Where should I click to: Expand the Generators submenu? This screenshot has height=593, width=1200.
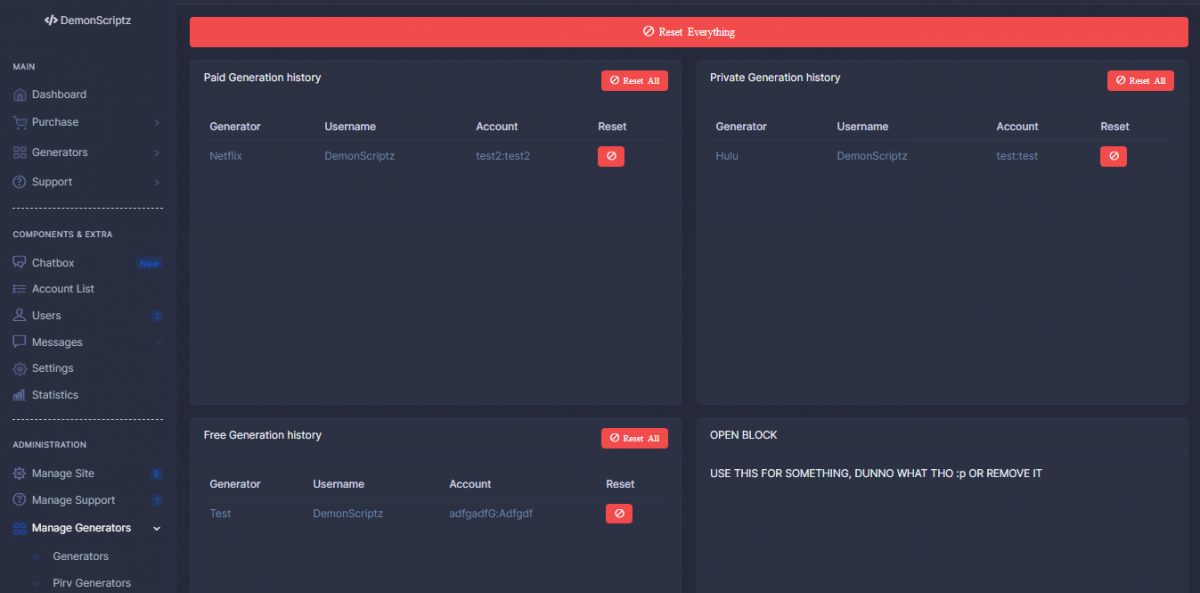point(156,153)
